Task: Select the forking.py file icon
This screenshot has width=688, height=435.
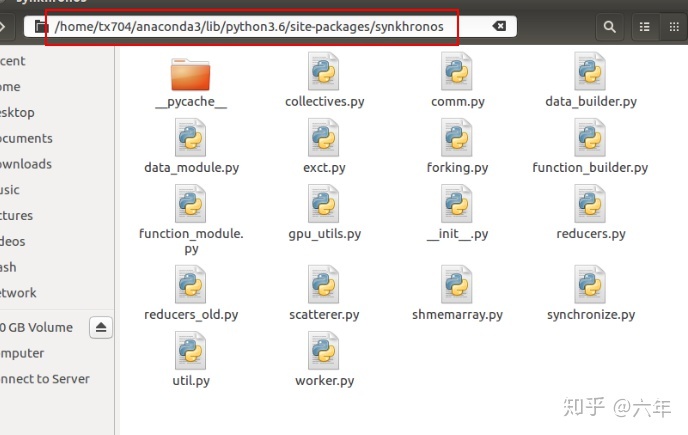Action: click(457, 137)
